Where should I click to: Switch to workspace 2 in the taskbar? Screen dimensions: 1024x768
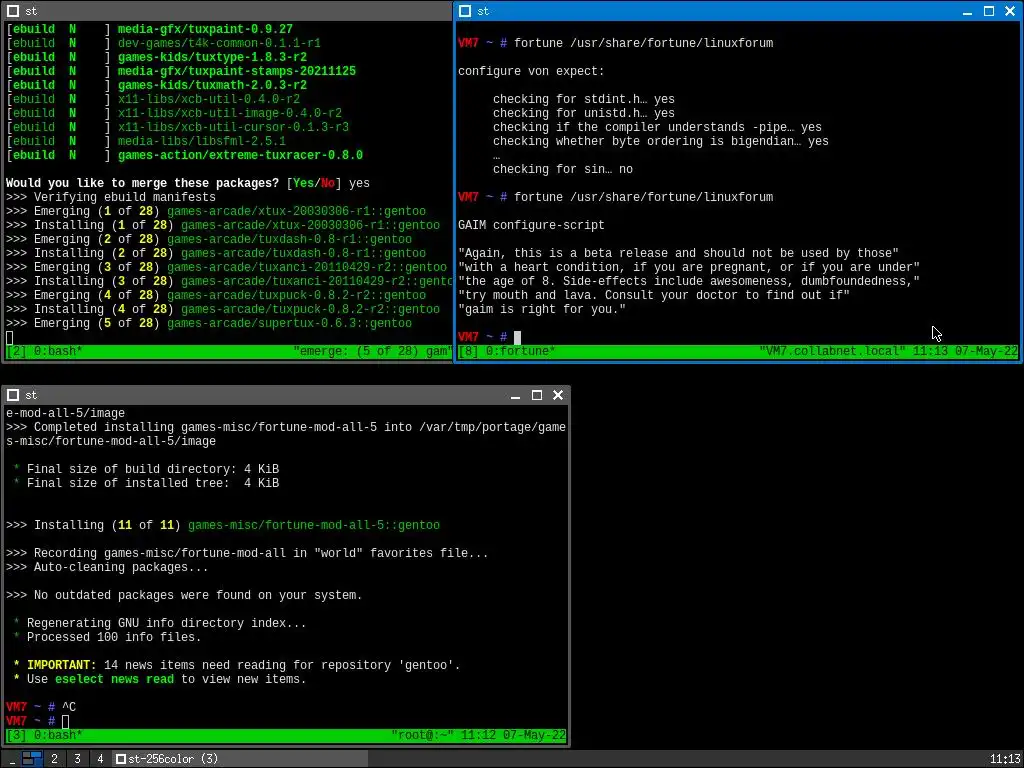[54, 759]
